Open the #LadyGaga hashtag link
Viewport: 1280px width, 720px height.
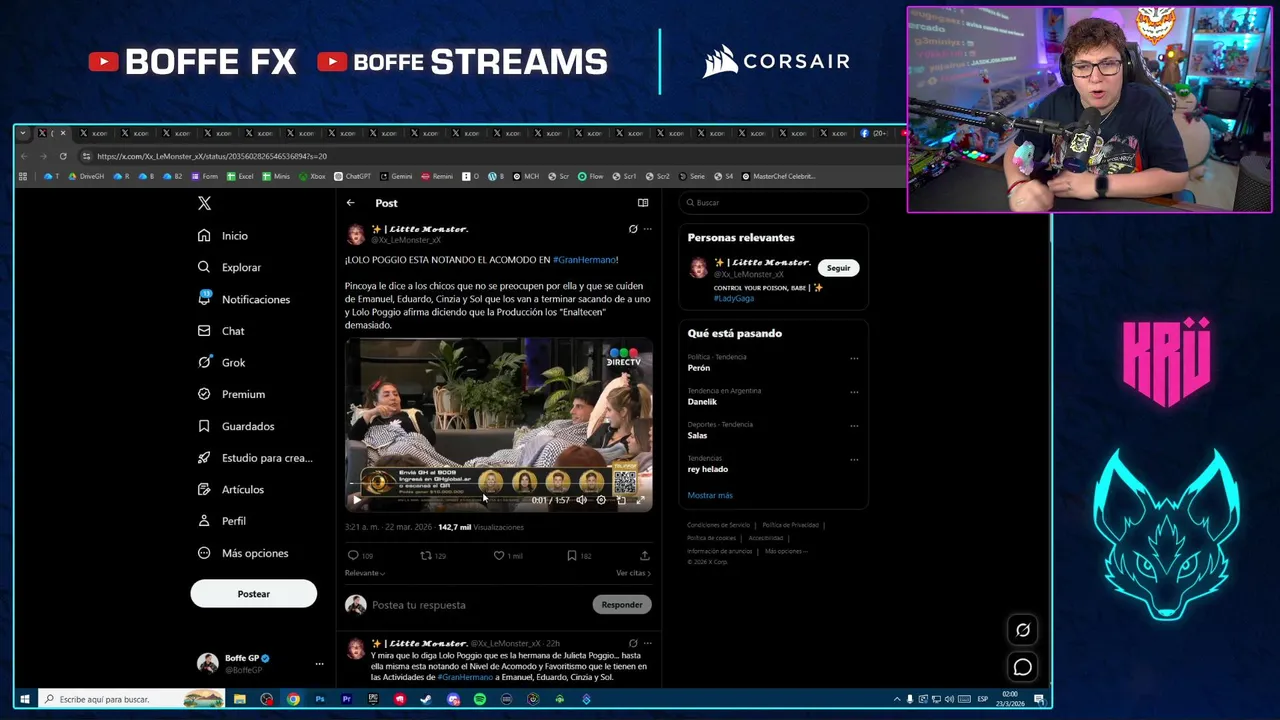pos(733,298)
